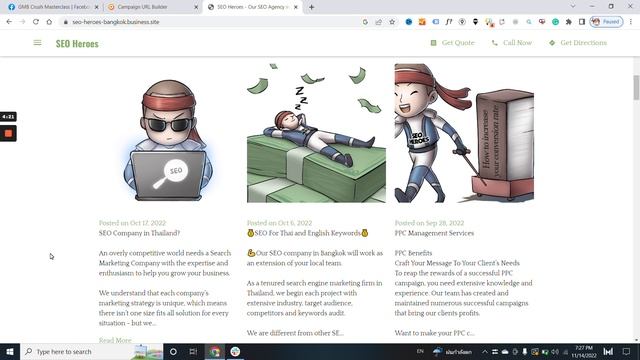Close the Campaign URL Builder tab

coord(196,7)
